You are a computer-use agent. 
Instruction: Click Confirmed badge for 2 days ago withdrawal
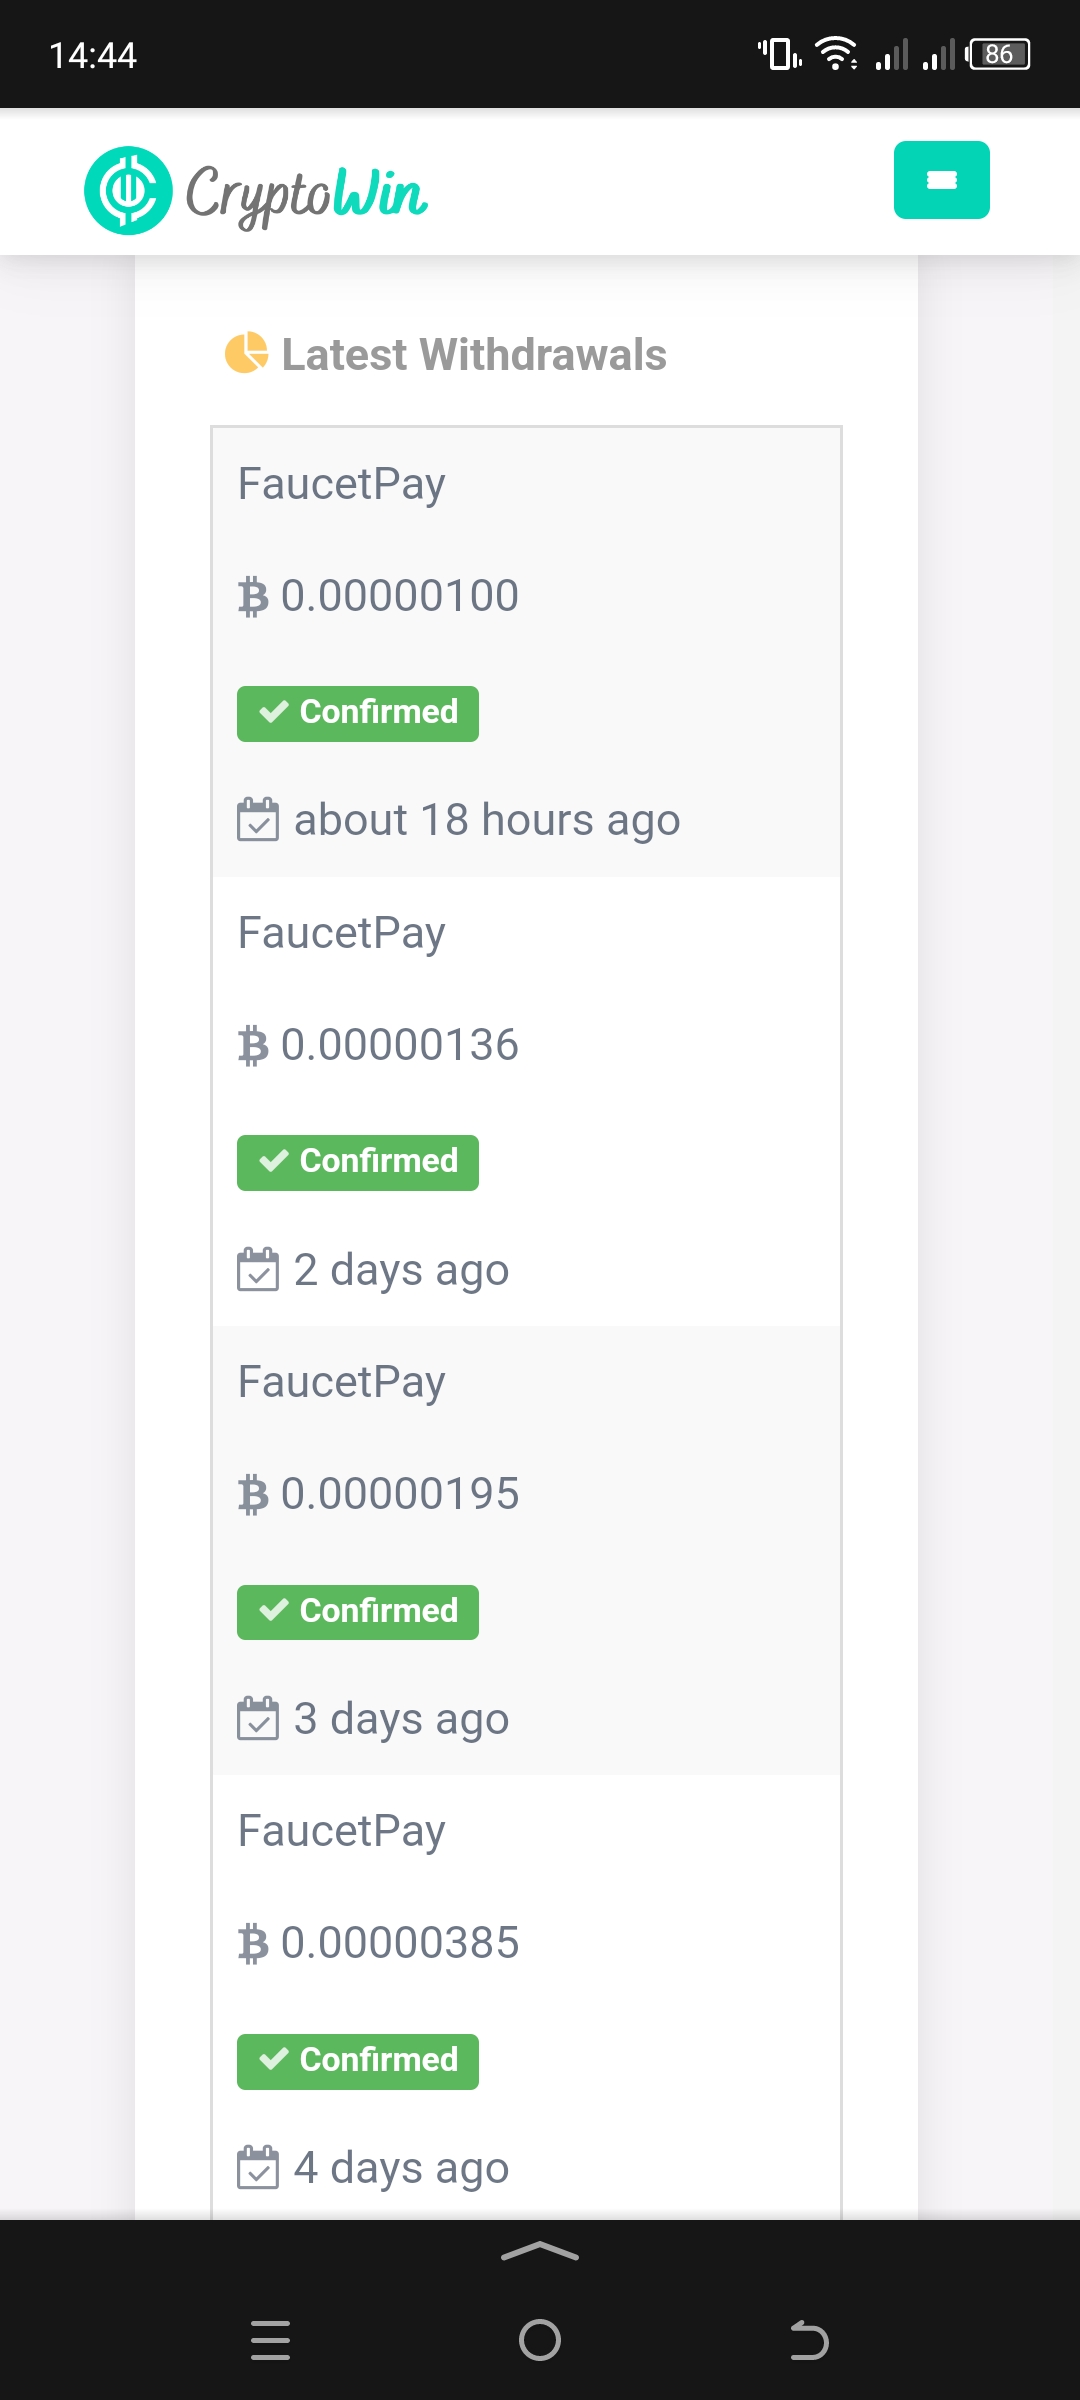pyautogui.click(x=358, y=1162)
